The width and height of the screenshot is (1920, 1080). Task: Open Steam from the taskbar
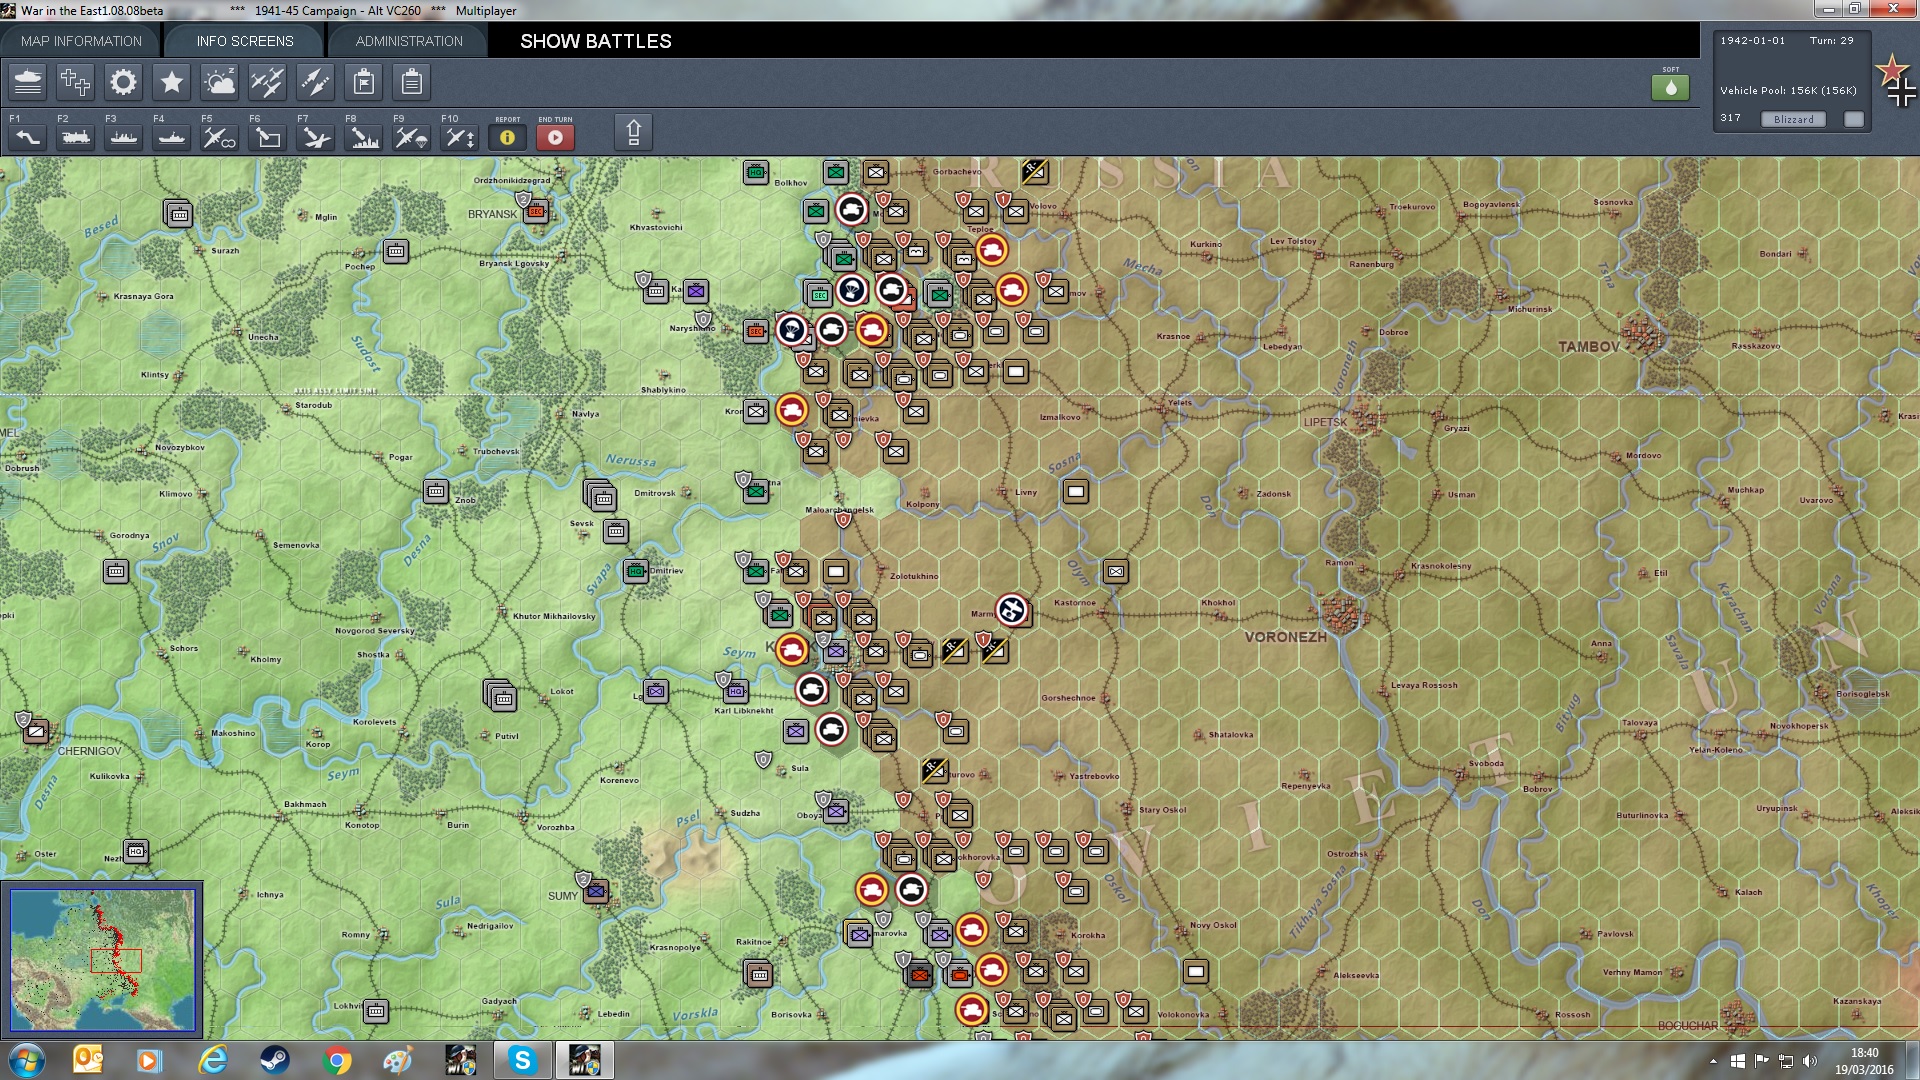coord(274,1060)
